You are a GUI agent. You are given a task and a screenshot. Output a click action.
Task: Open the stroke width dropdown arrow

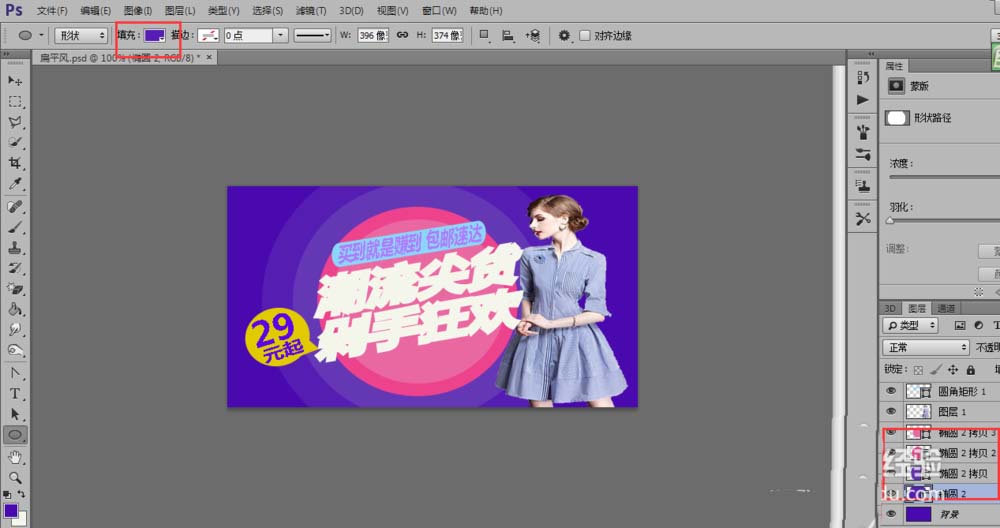(280, 36)
